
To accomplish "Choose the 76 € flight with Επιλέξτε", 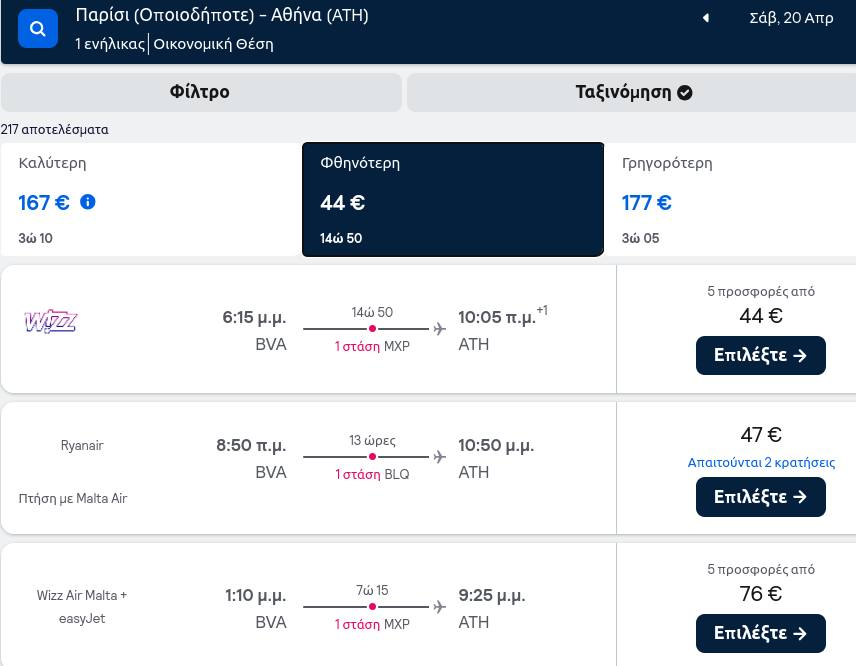I will pyautogui.click(x=760, y=633).
